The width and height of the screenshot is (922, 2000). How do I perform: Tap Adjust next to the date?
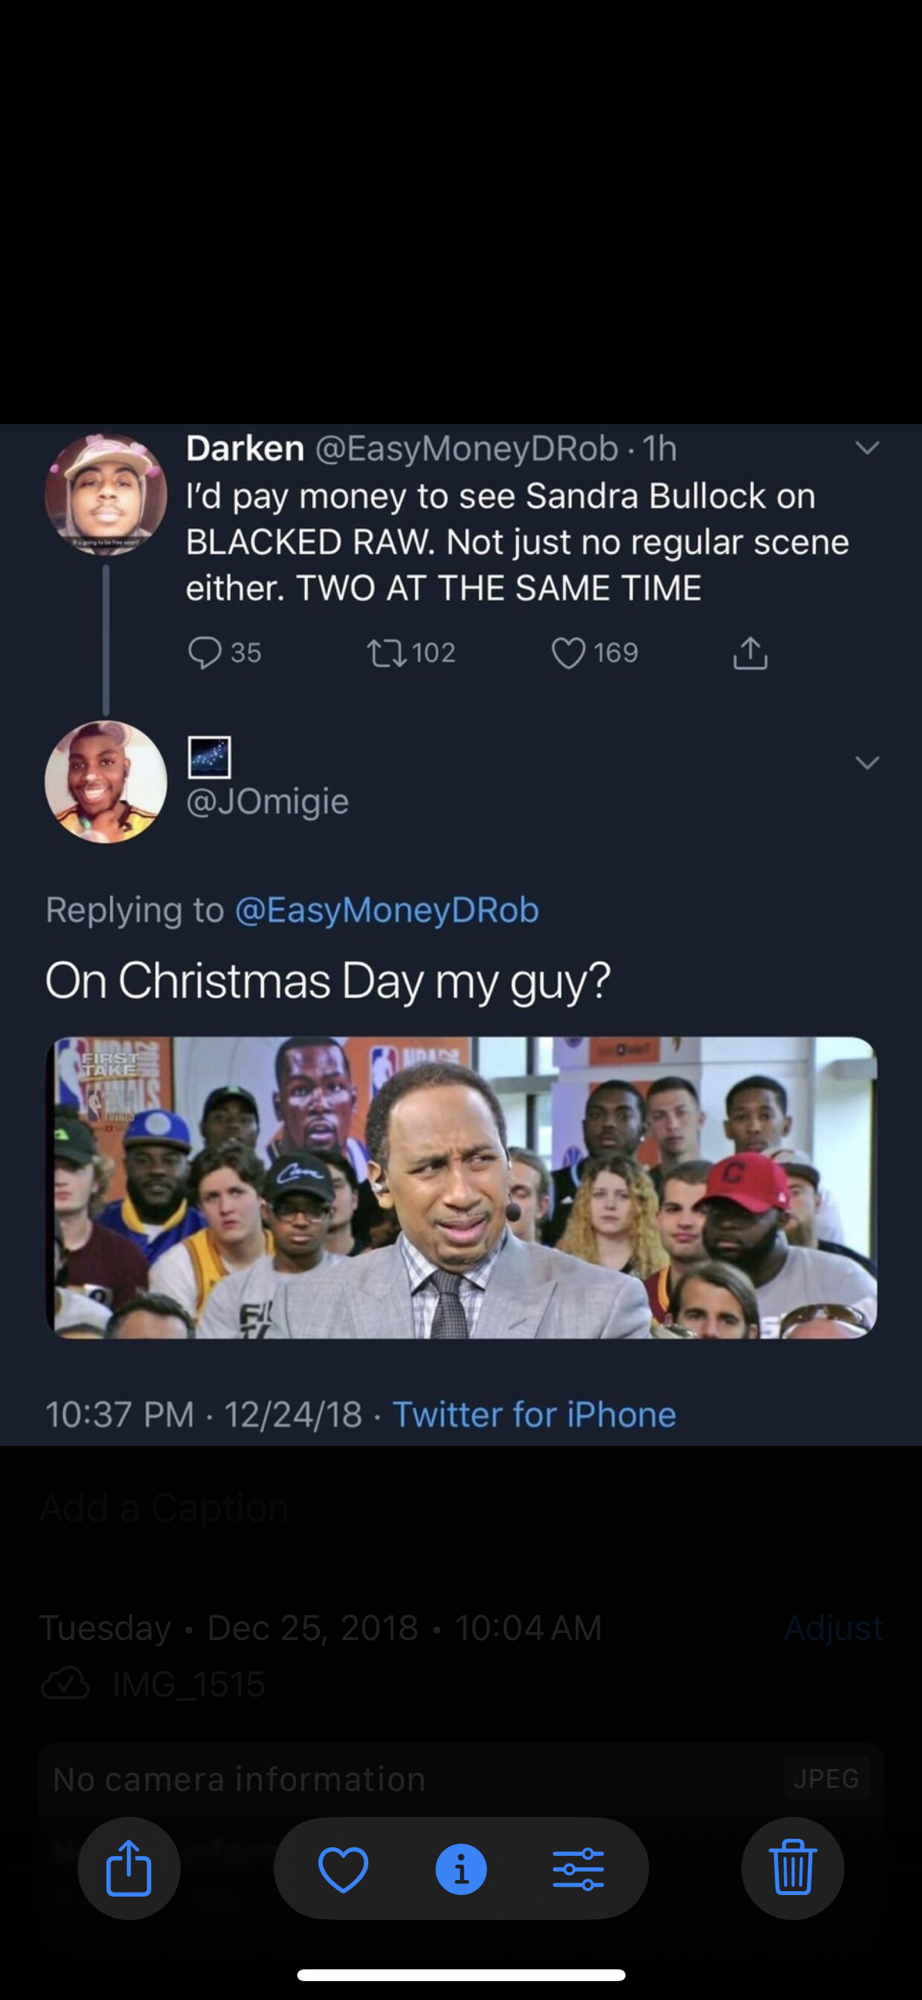coord(832,1628)
